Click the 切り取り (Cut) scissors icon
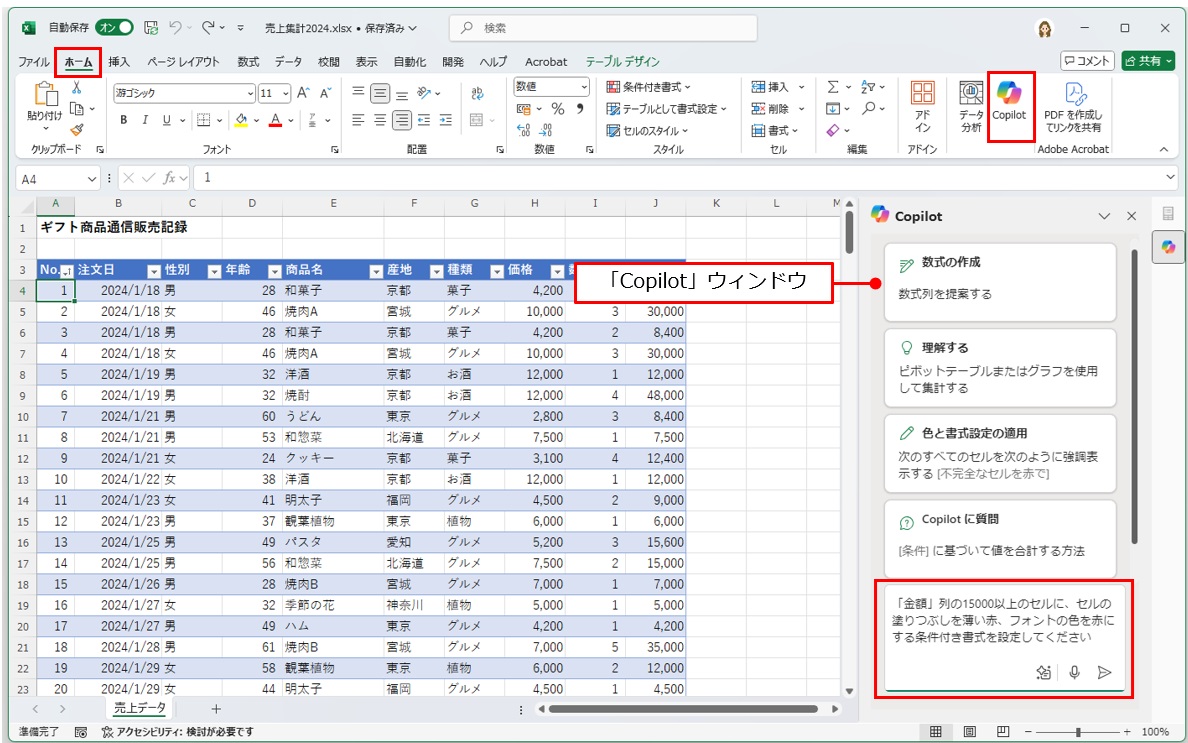This screenshot has width=1188, height=743. point(77,88)
